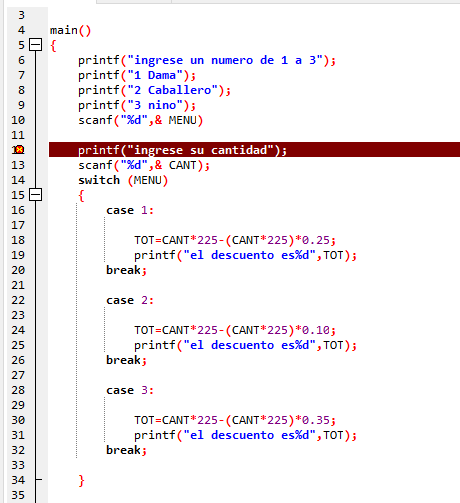Click the TOT formula with 0.25 discount
Viewport: 460px width, 503px height.
[x=235, y=240]
